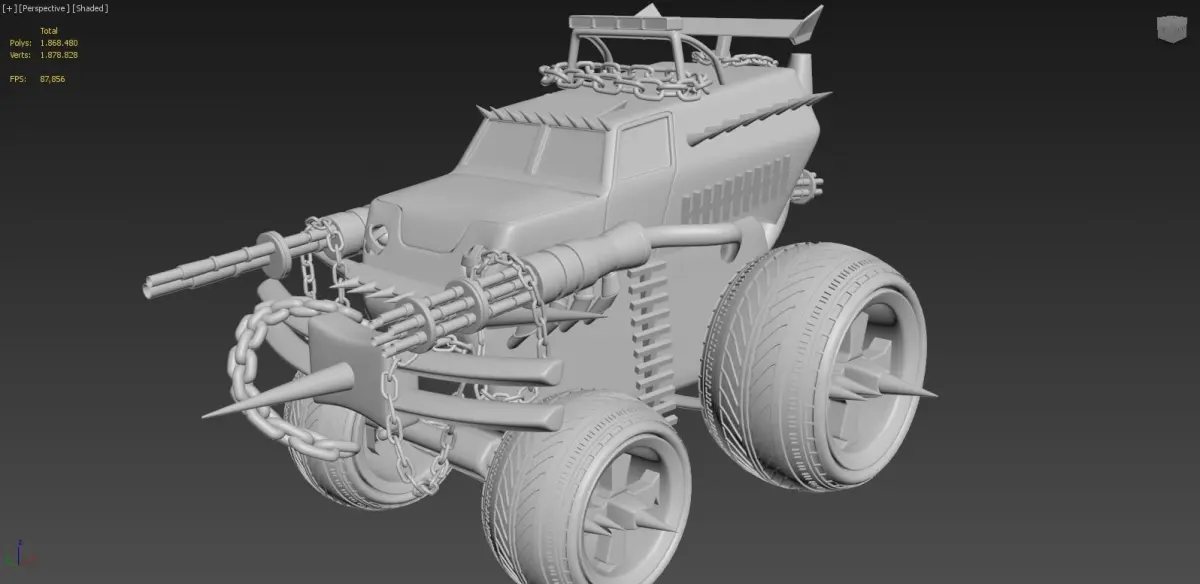1200x584 pixels.
Task: Click the Verts count value 1.878.828
Action: [x=59, y=55]
